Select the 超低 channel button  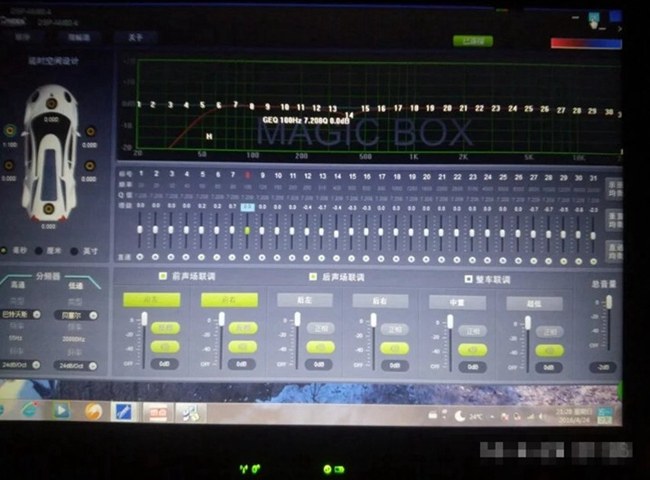[534, 303]
